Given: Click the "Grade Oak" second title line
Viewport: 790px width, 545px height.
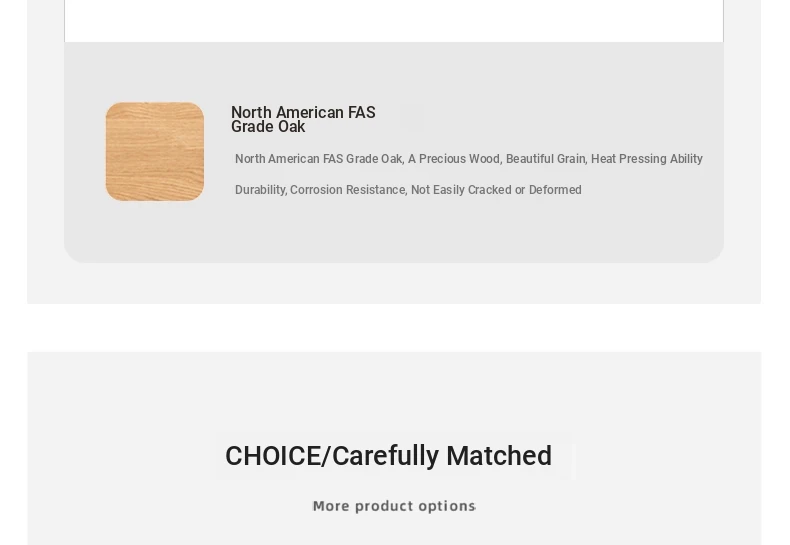Looking at the screenshot, I should click(x=268, y=127).
